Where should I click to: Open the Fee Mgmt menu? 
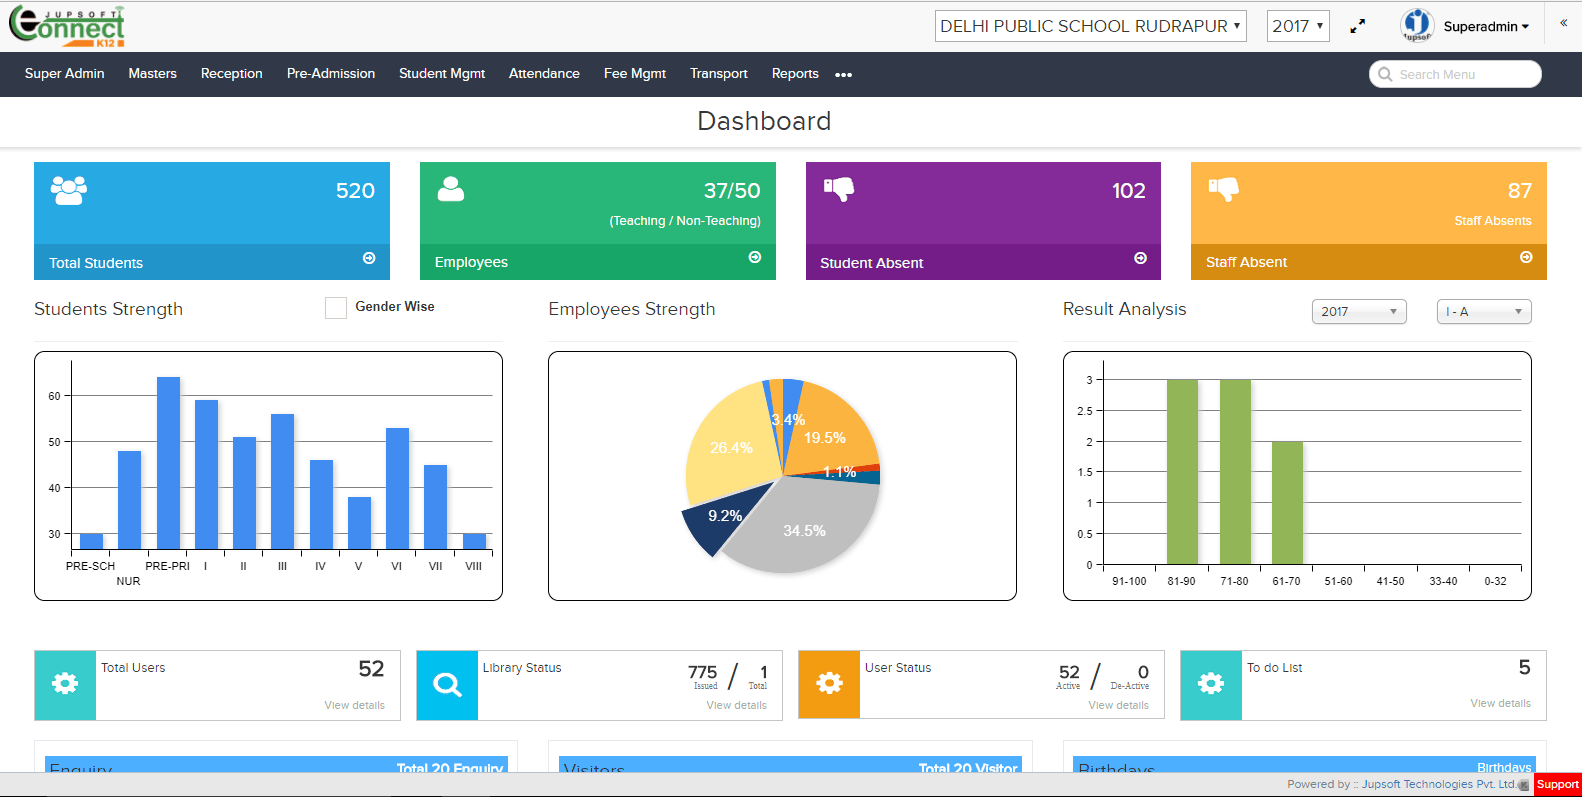(635, 74)
